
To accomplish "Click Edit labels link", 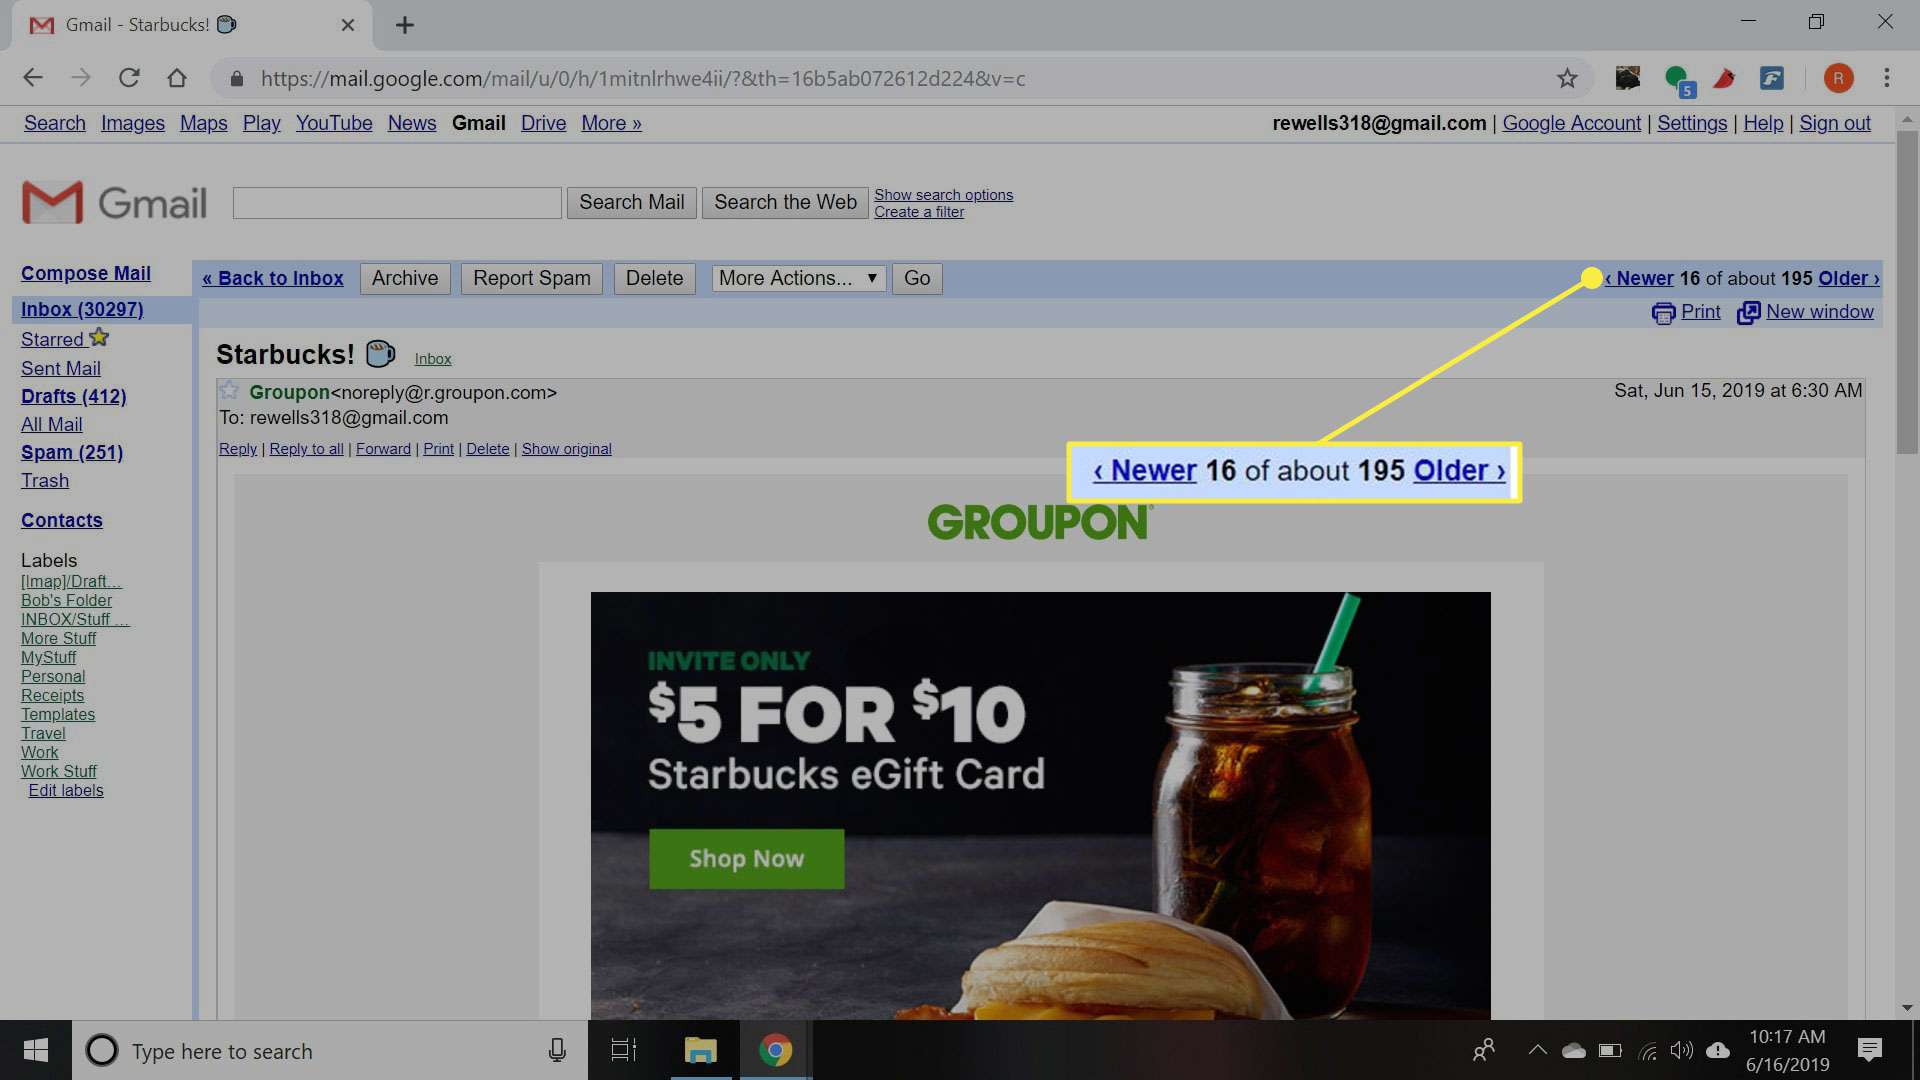I will coord(66,790).
